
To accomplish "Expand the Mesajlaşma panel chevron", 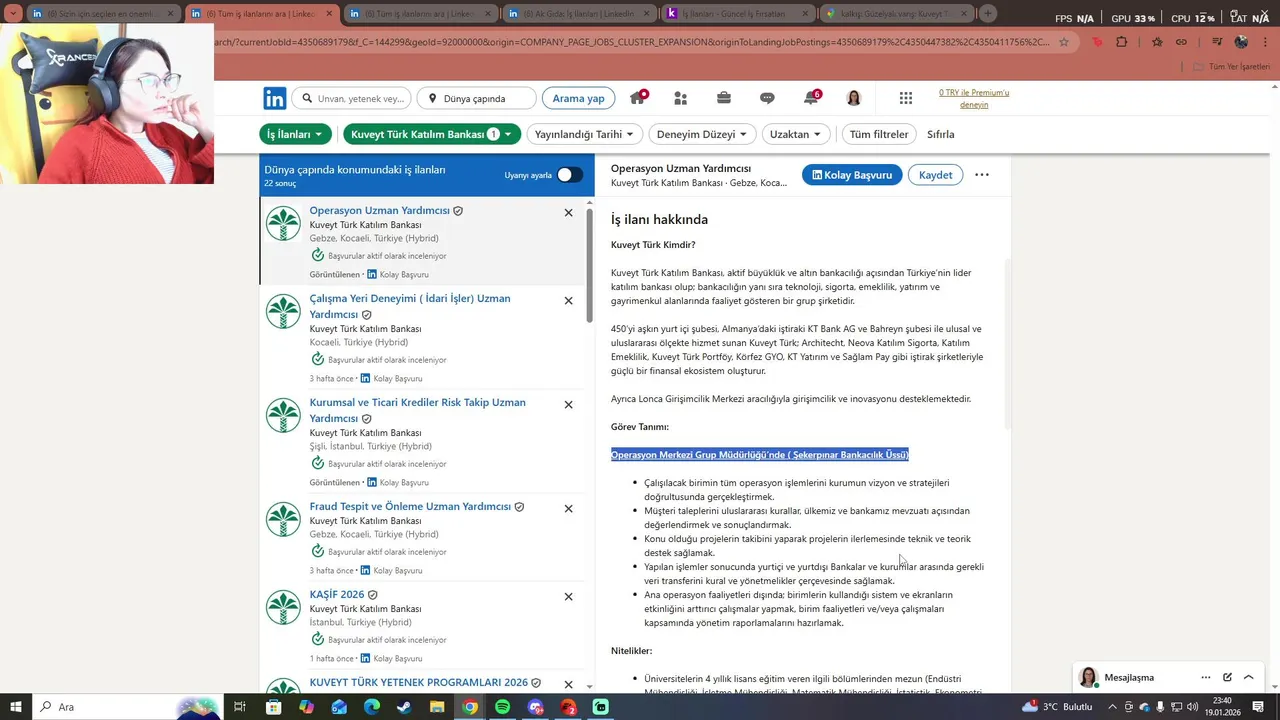I will pyautogui.click(x=1248, y=678).
